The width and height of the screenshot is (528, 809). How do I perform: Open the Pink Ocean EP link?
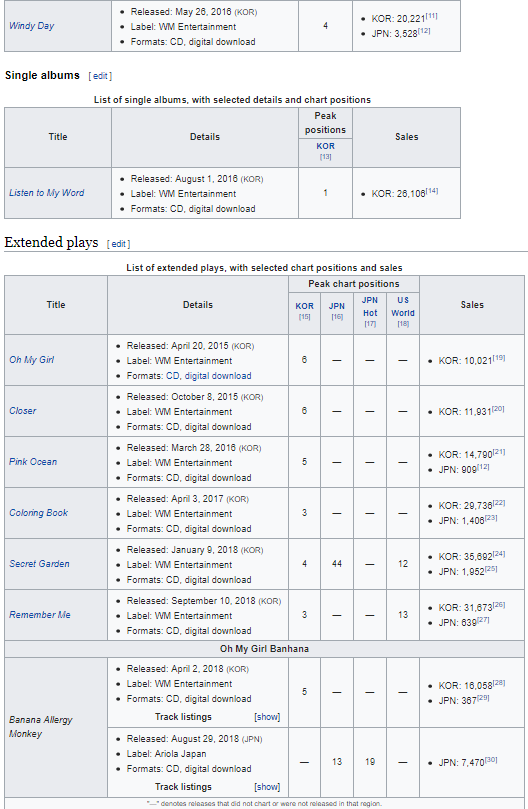click(x=33, y=462)
